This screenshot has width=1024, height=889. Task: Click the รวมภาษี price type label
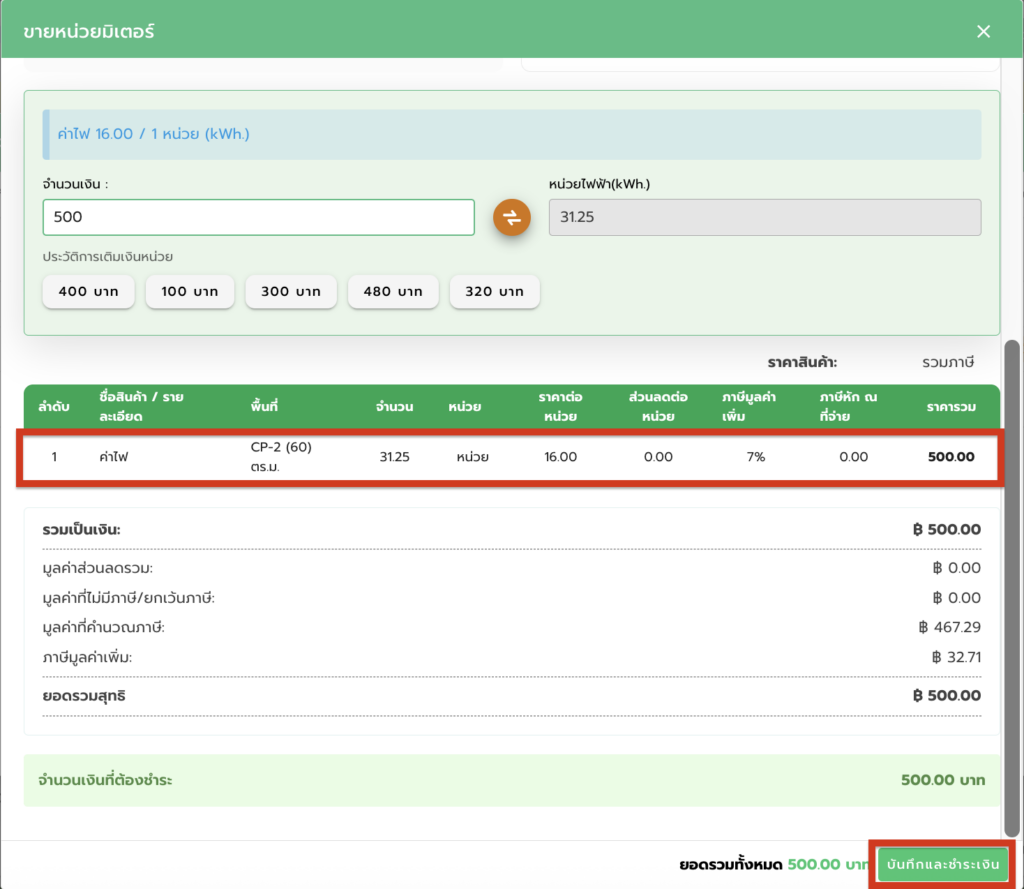947,362
